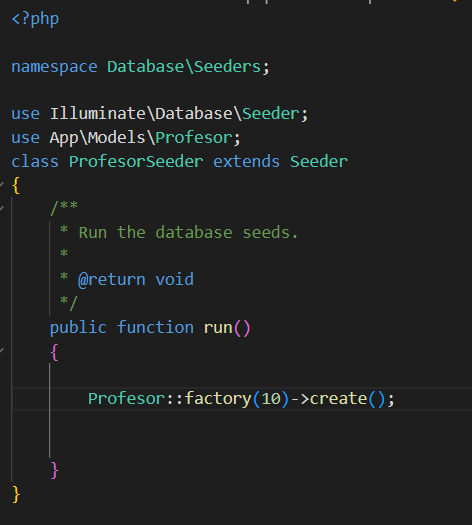Click the '<?php' opening tag
This screenshot has width=472, height=525.
[x=35, y=18]
